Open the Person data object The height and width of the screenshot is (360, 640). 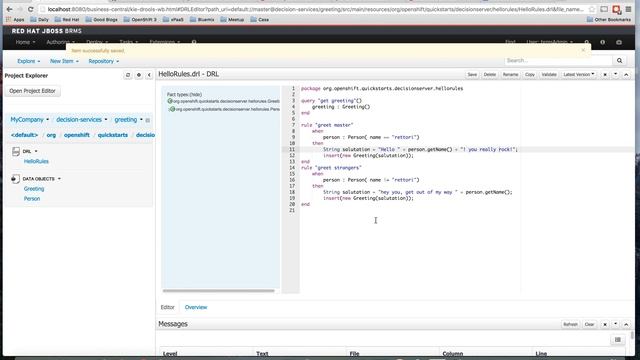32,198
